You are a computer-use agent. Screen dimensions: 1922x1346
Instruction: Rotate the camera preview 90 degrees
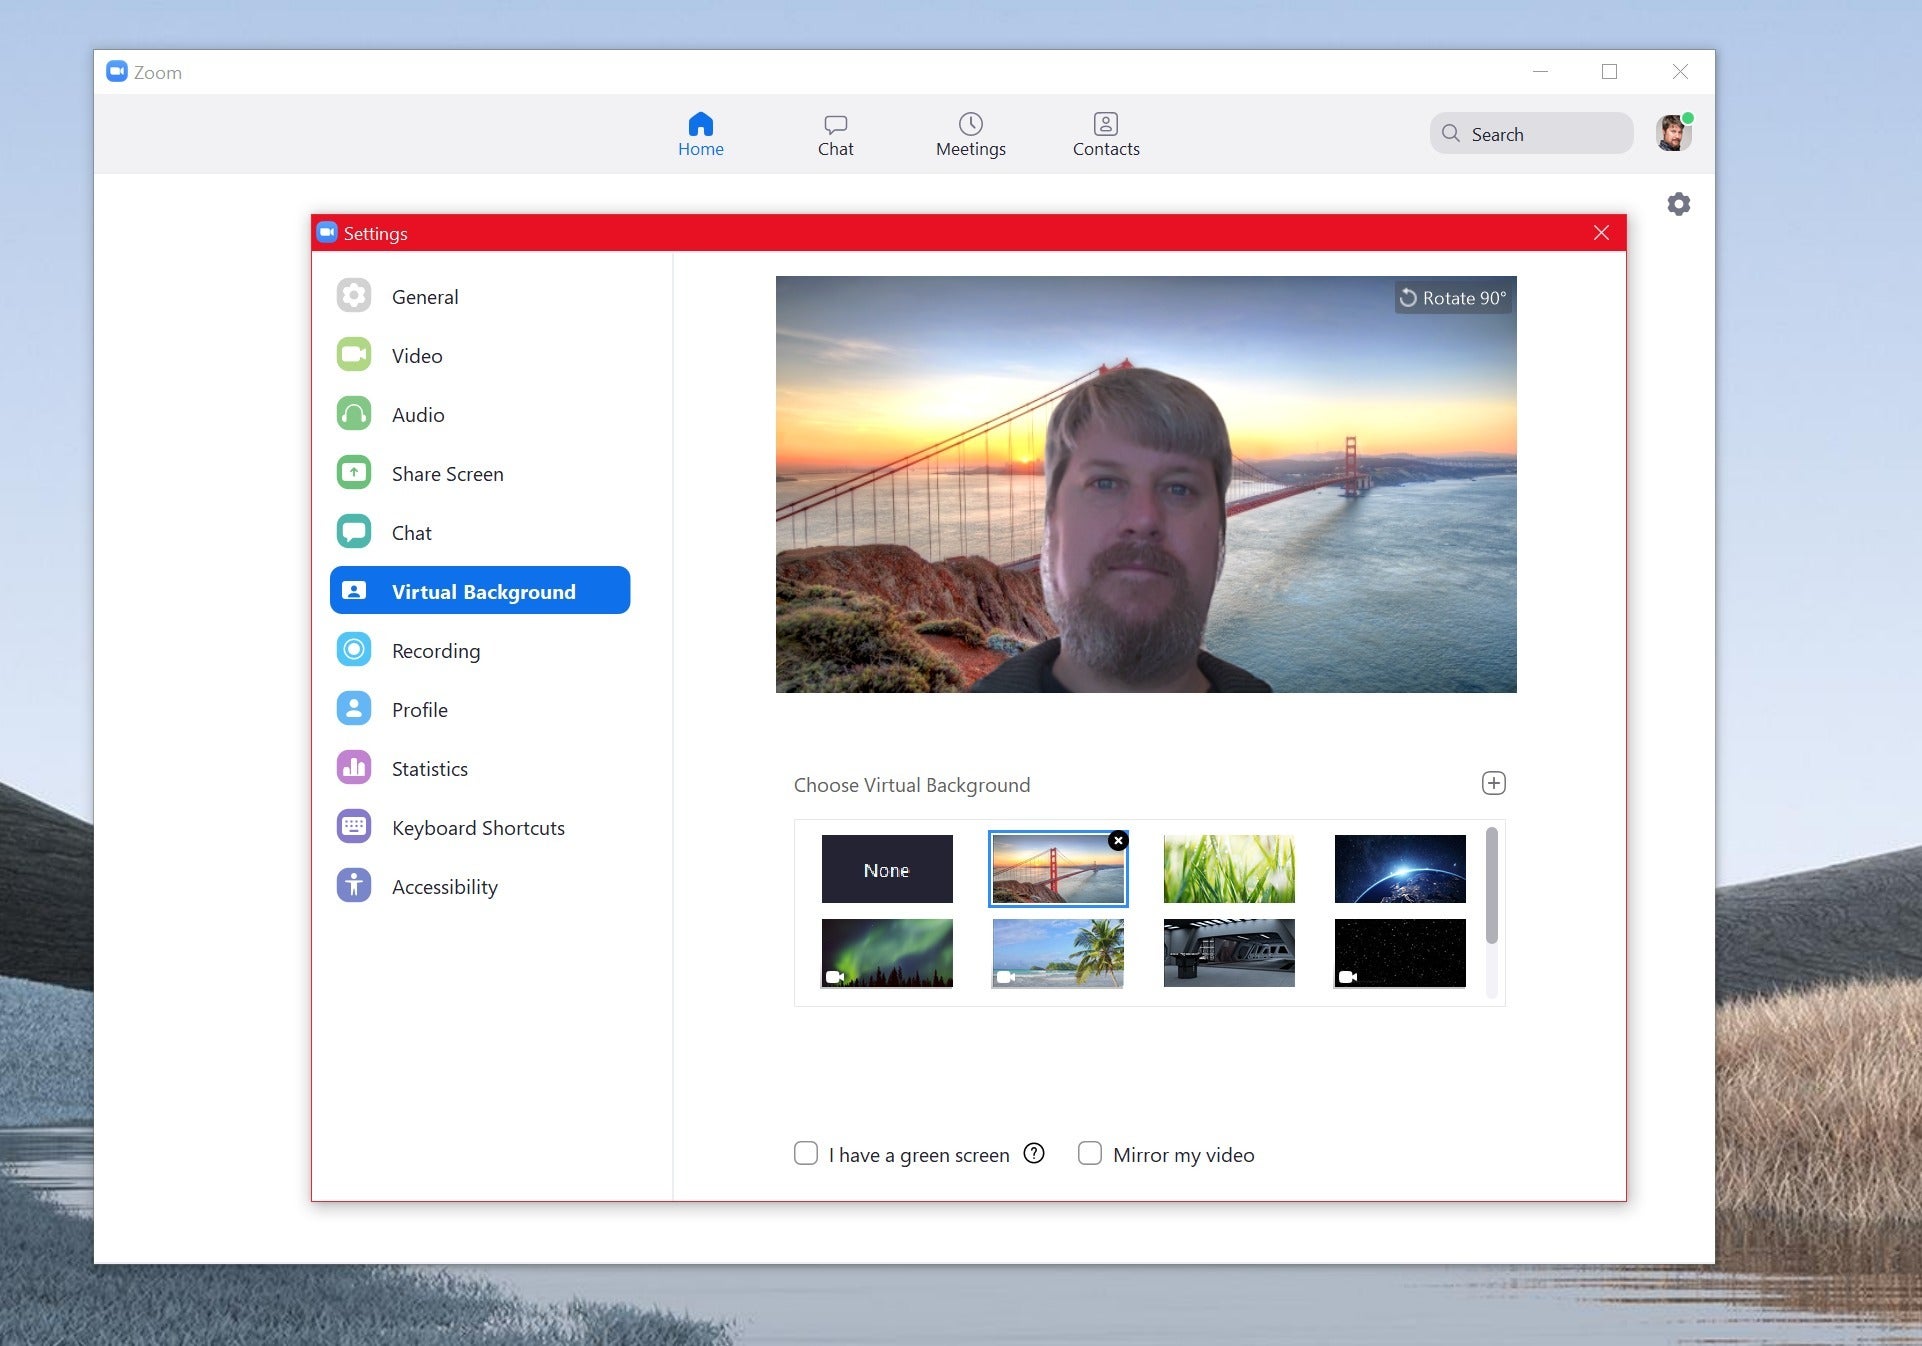1452,298
